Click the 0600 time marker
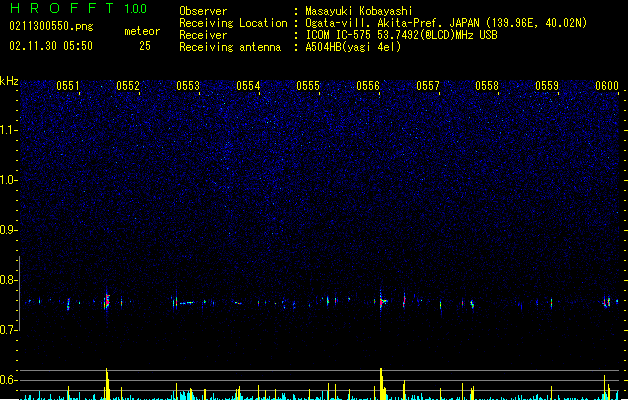Screen dimensions: 629x400 coord(607,86)
